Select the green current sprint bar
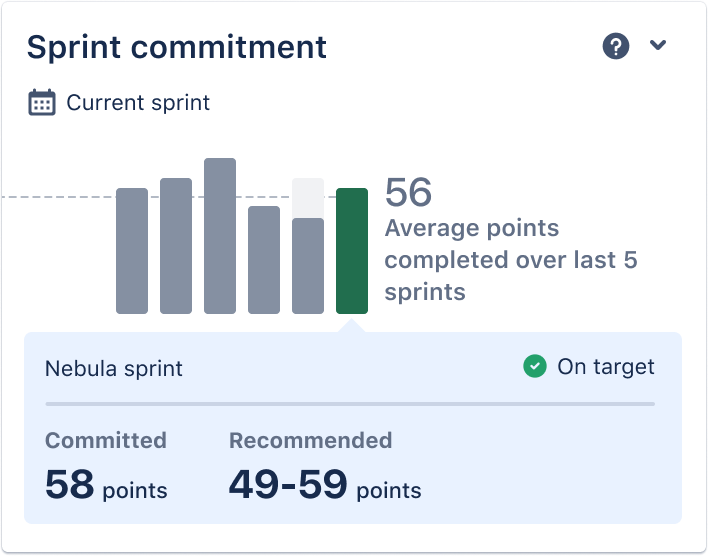 352,251
